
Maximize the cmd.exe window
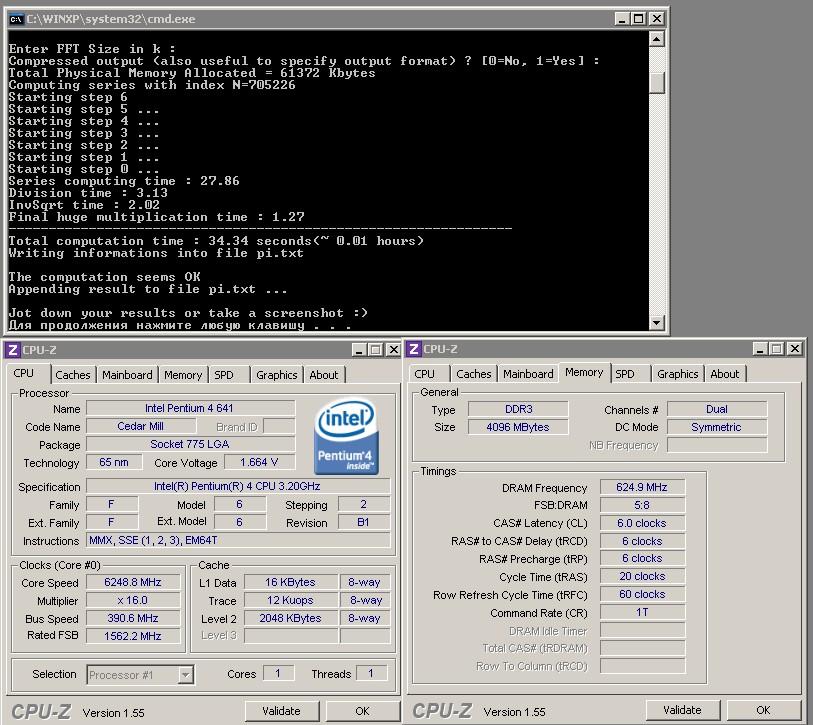click(x=639, y=19)
